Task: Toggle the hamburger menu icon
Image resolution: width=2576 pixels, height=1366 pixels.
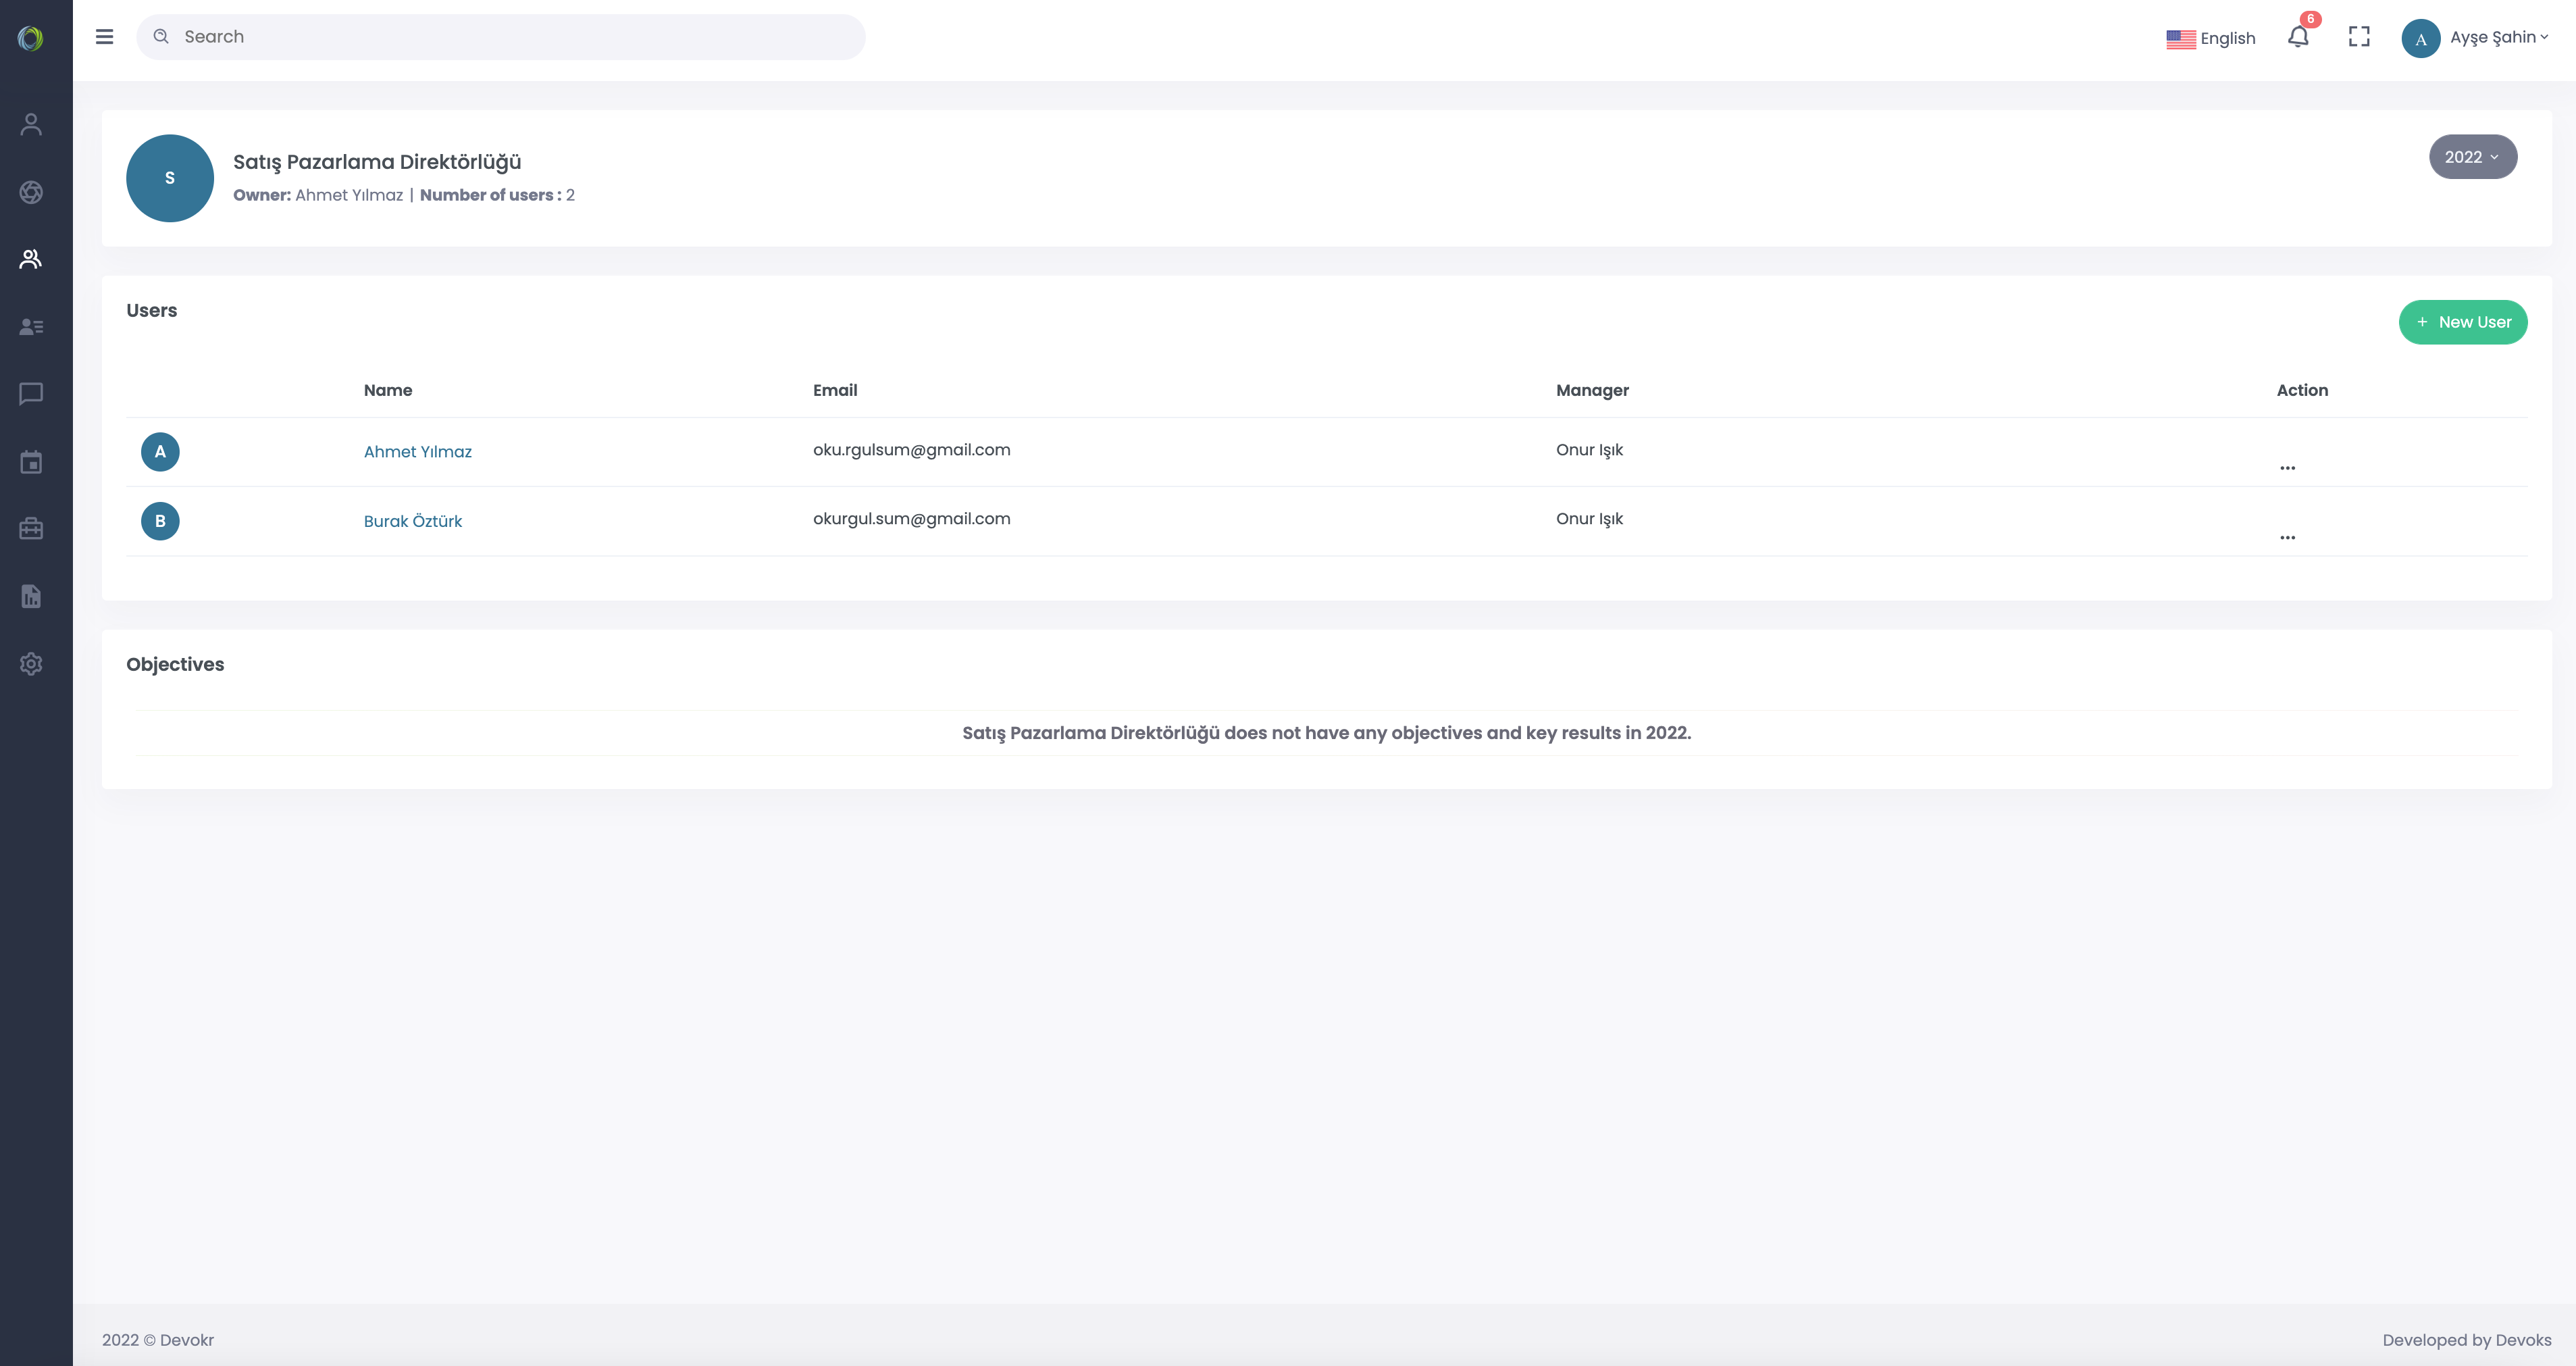Action: 104,37
